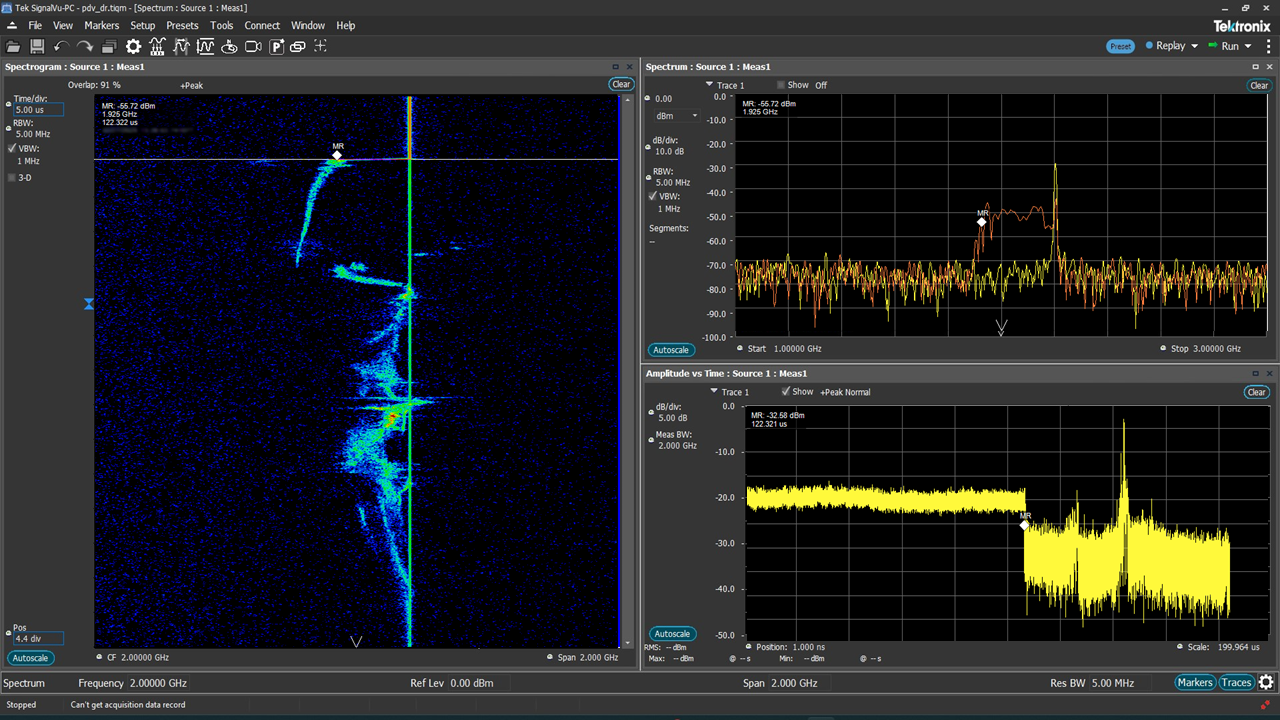Click the Traces button in bottom bar
Image resolution: width=1280 pixels, height=720 pixels.
tap(1236, 683)
